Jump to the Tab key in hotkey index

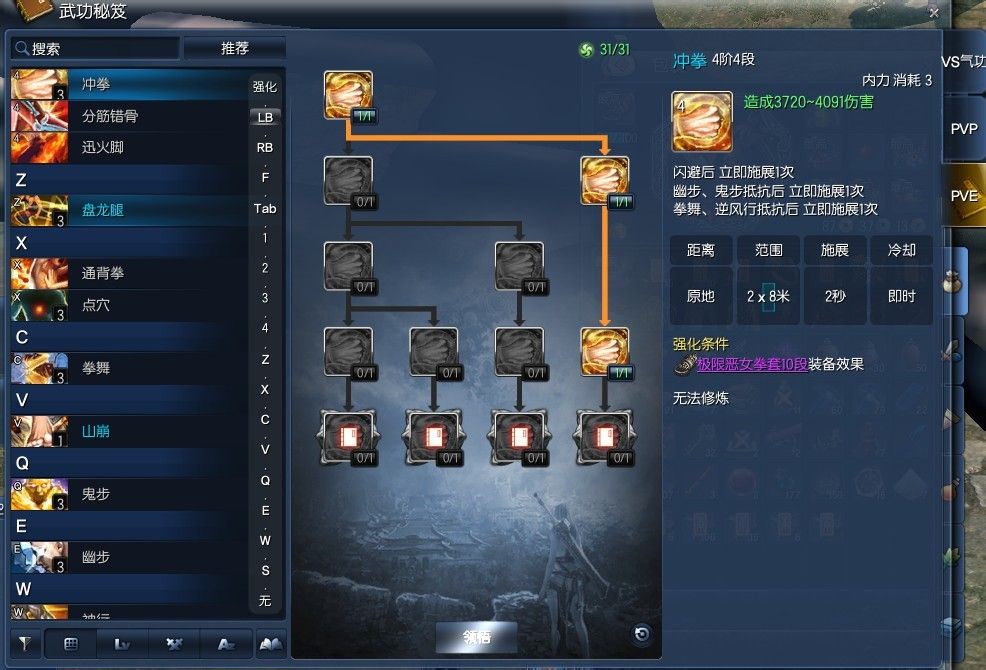[x=265, y=208]
